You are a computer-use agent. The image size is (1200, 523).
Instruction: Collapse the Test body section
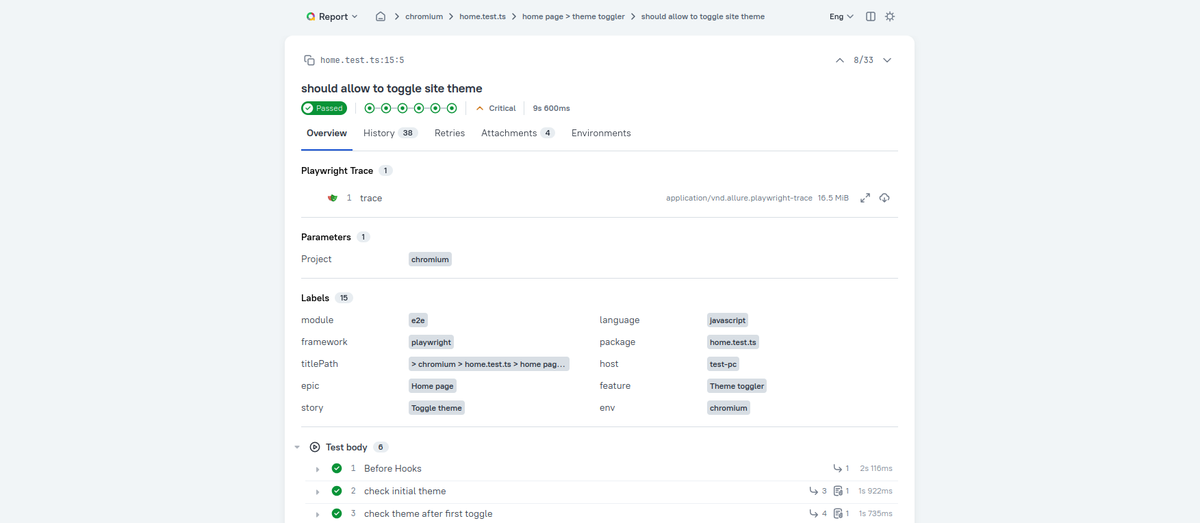click(297, 447)
